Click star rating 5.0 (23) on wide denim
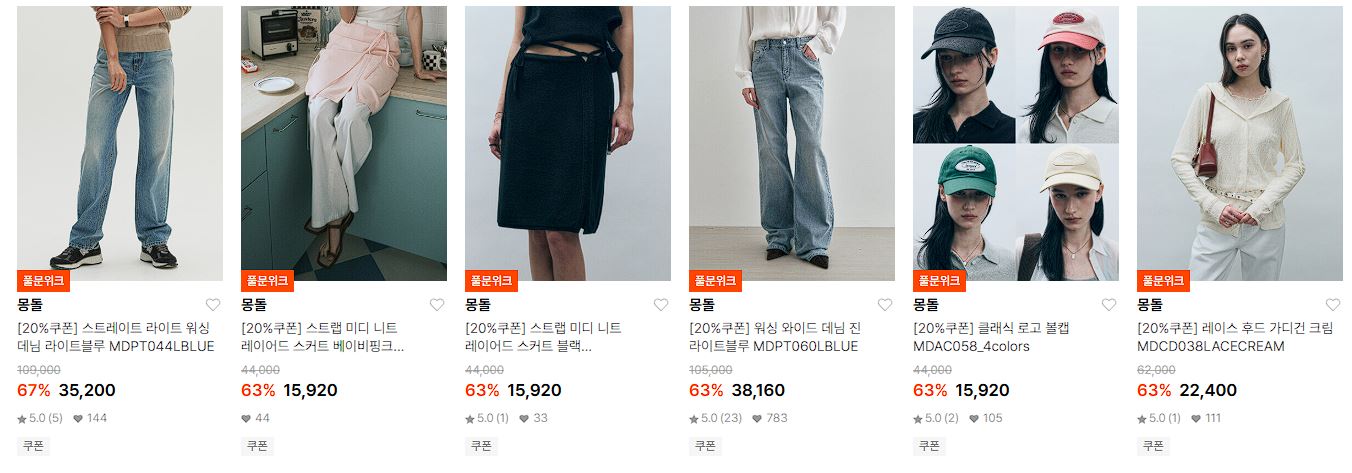The image size is (1352, 473). (x=716, y=418)
